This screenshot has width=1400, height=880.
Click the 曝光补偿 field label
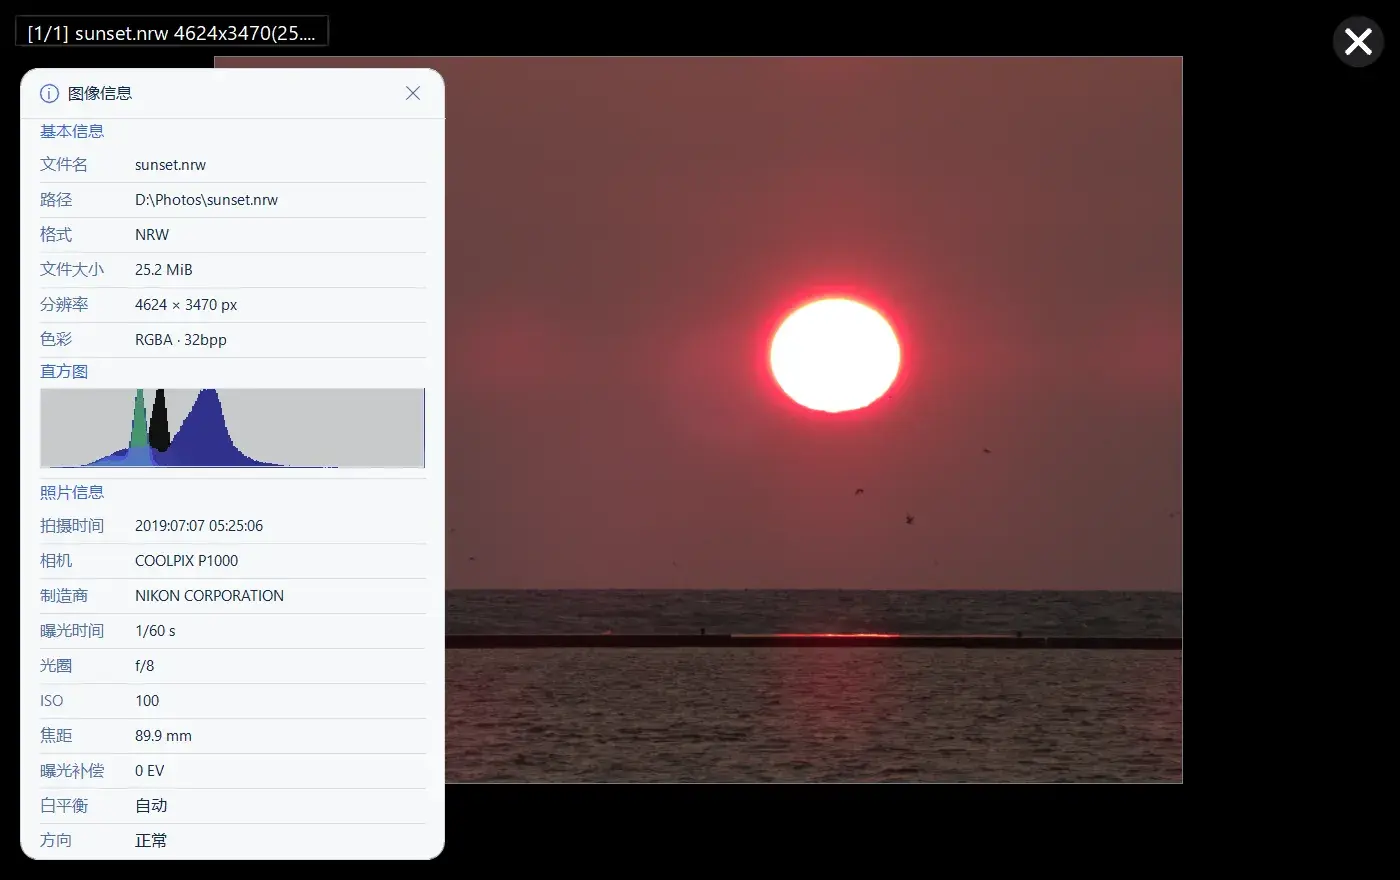pos(72,771)
